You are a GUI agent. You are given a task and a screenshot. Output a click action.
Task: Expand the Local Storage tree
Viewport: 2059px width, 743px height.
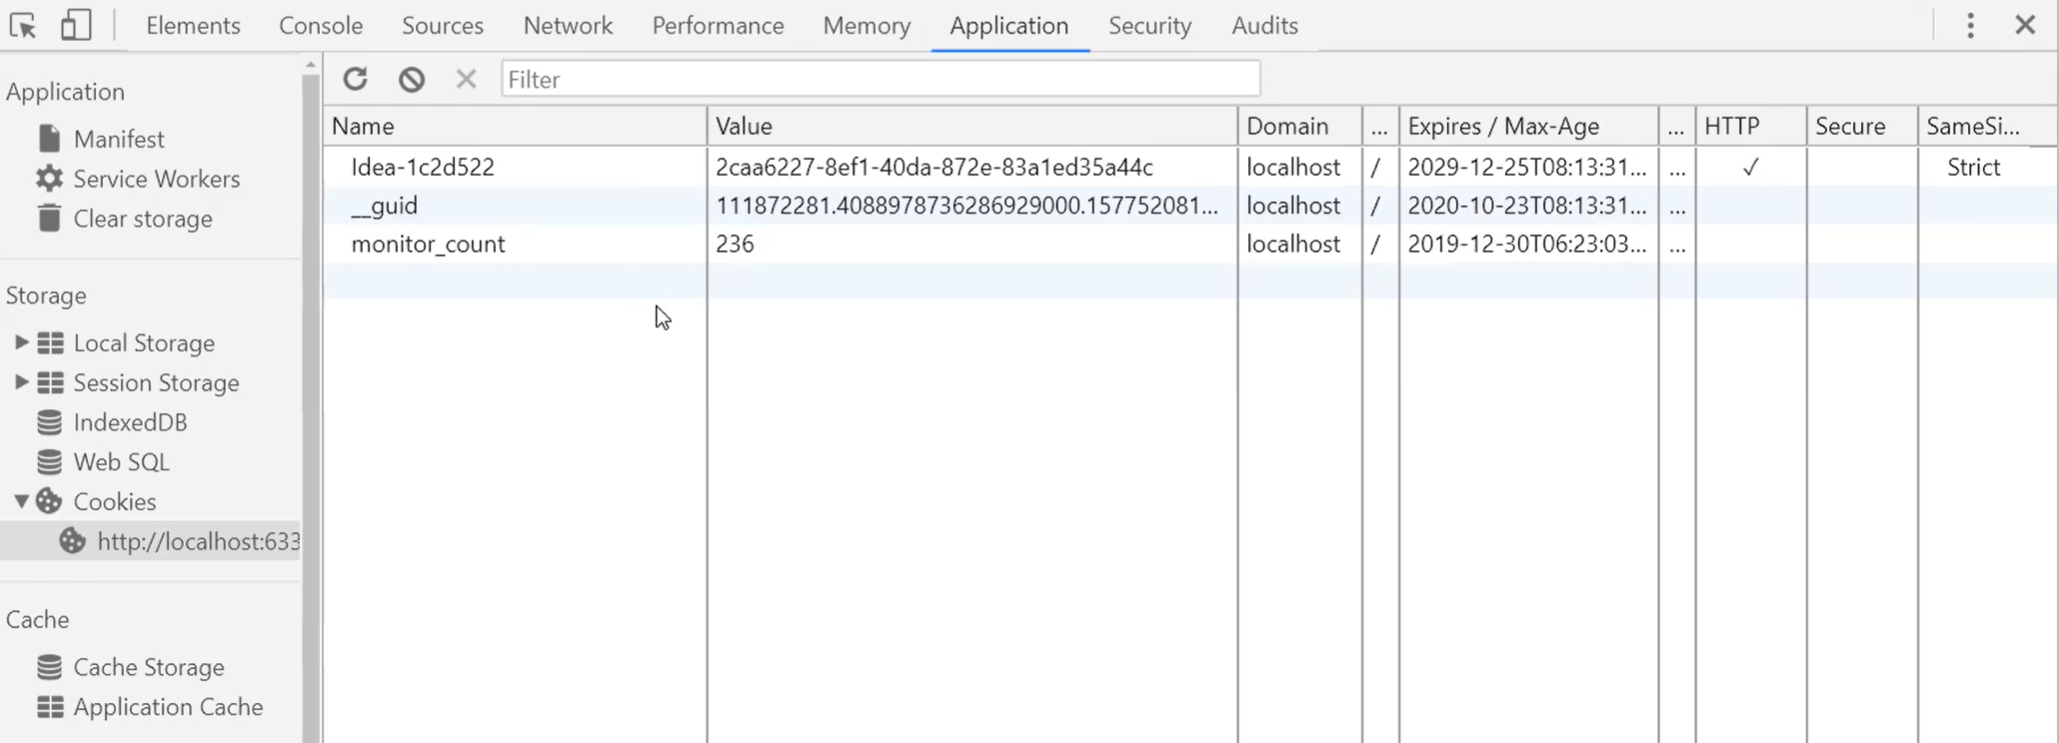[x=20, y=342]
